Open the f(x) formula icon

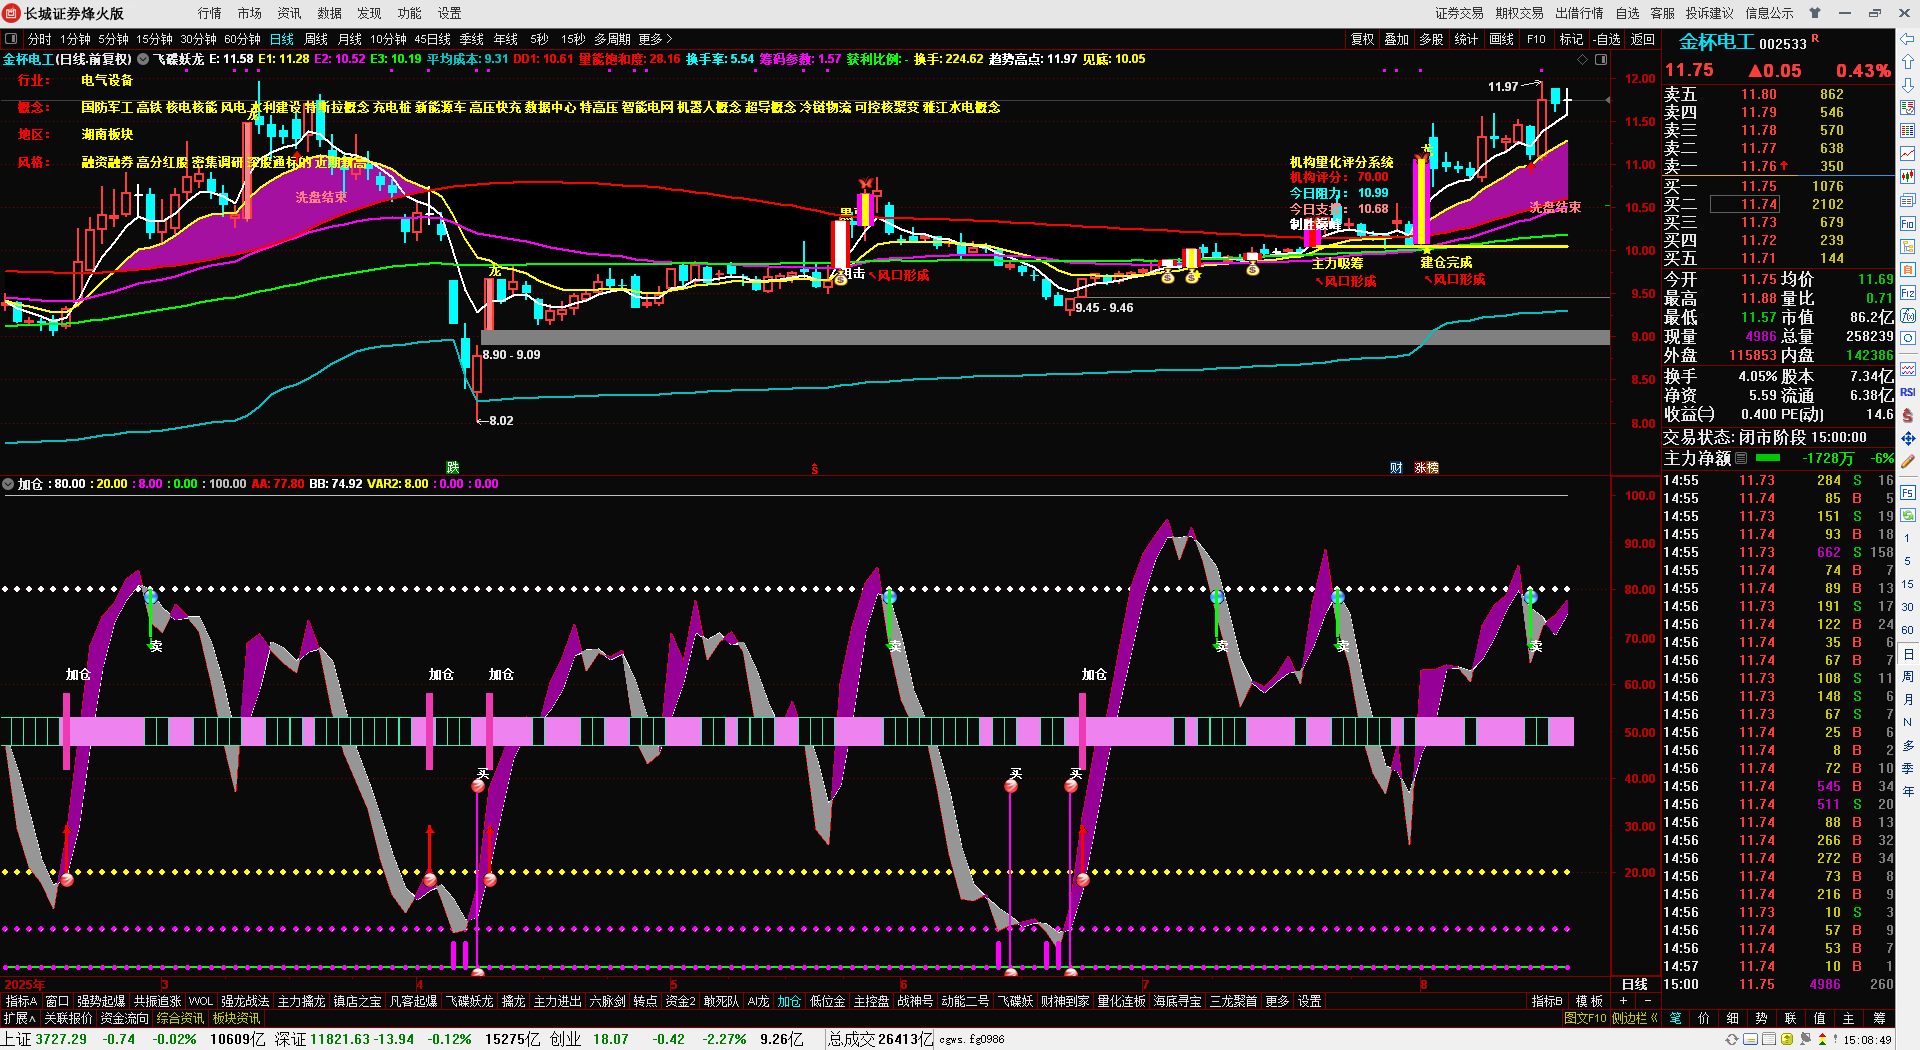pyautogui.click(x=1908, y=316)
